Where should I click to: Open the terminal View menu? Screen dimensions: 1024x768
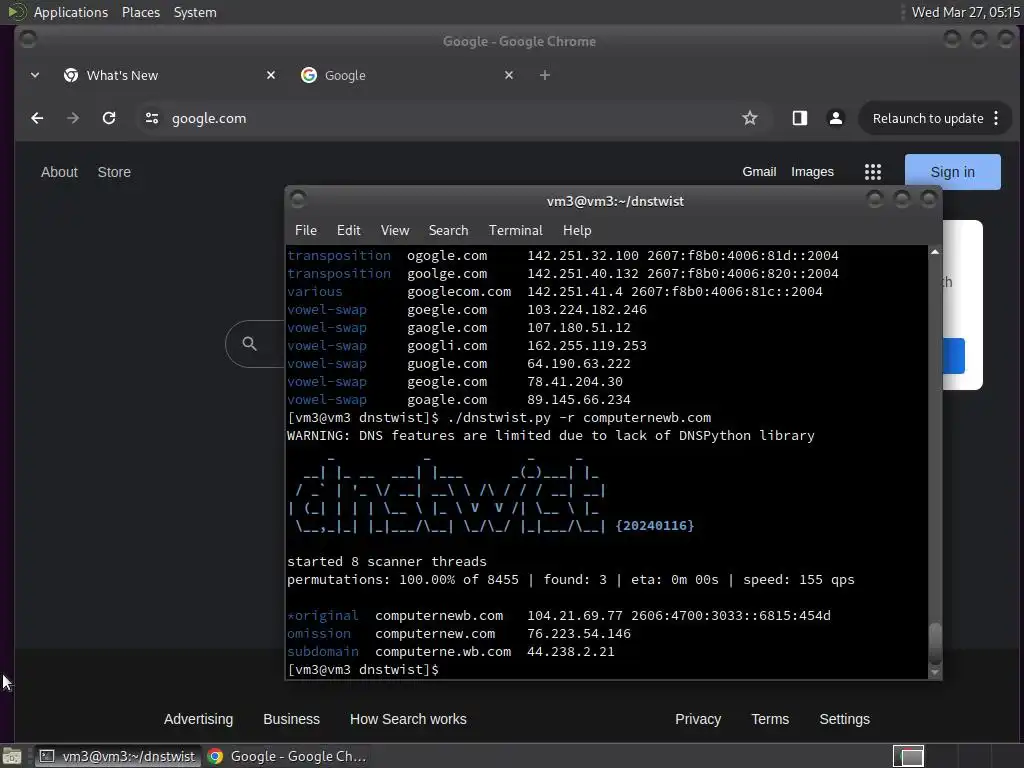(395, 231)
